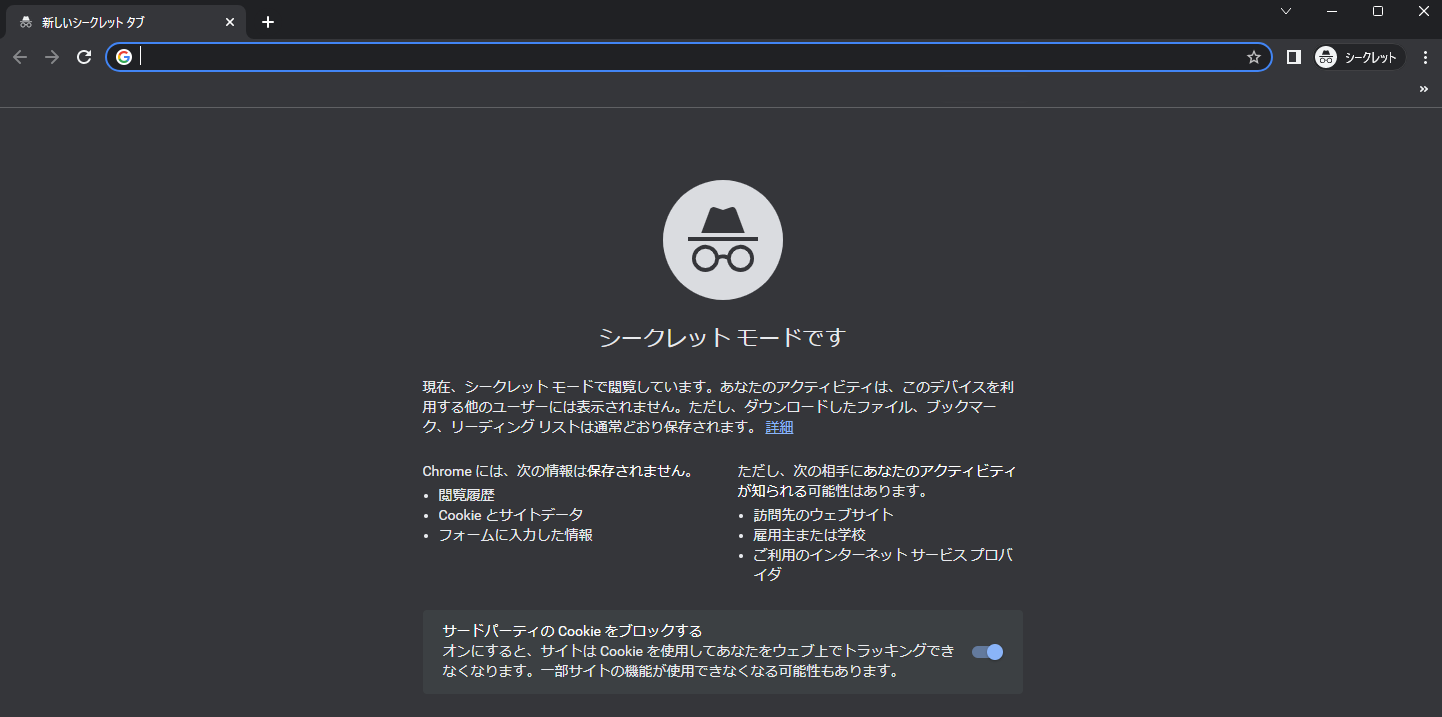Close the 新しいシークレット タブ tab

coord(230,22)
